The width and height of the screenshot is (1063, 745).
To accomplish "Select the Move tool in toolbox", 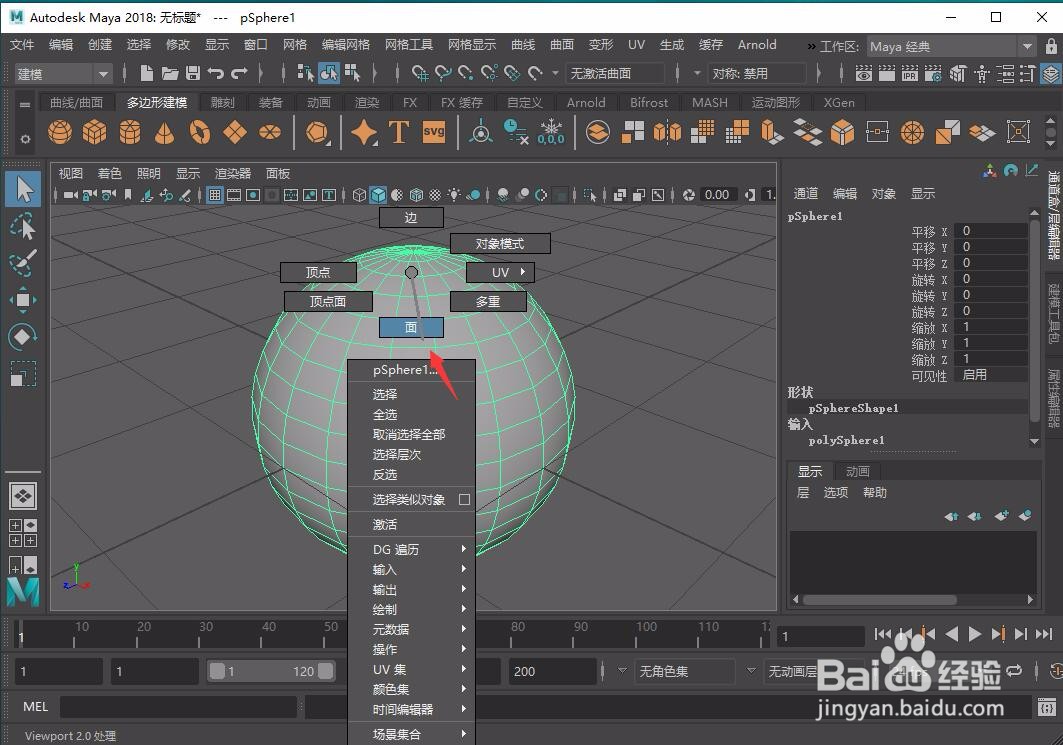I will pyautogui.click(x=23, y=300).
